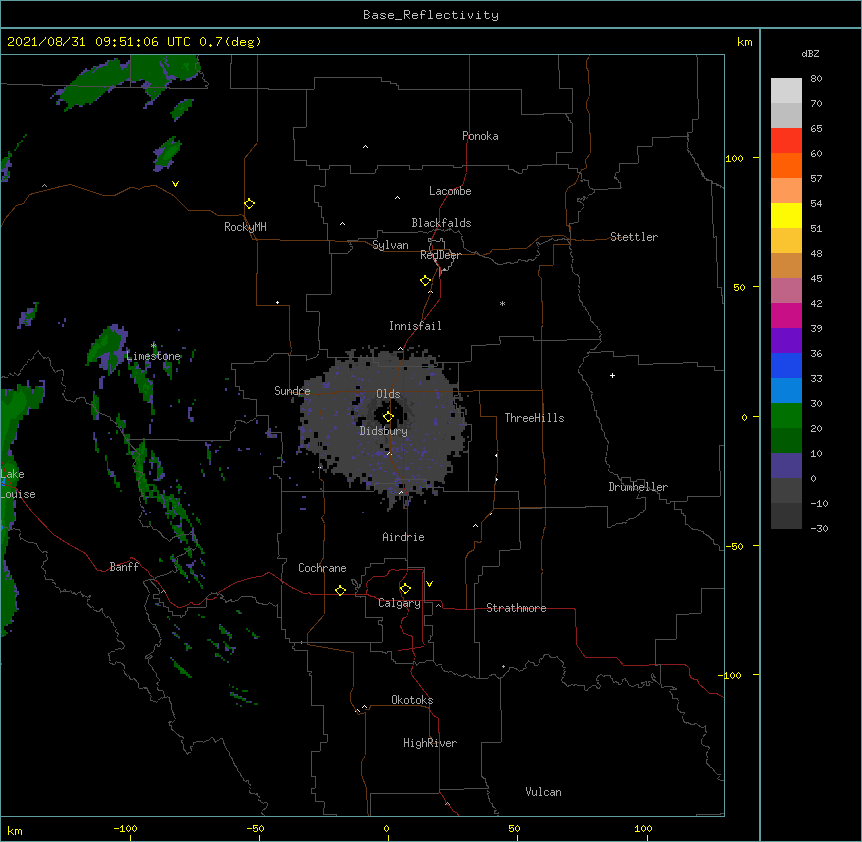Click the Olds city label

point(388,394)
